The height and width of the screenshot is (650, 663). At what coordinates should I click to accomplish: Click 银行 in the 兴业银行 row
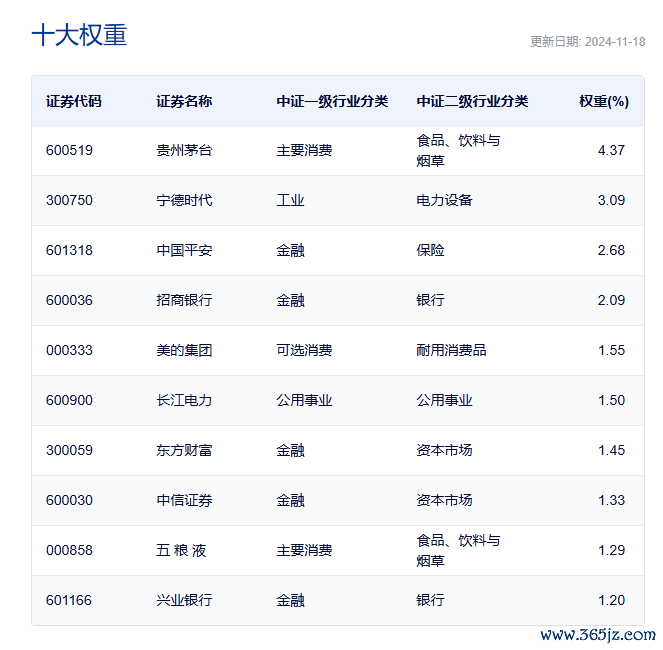pyautogui.click(x=430, y=600)
